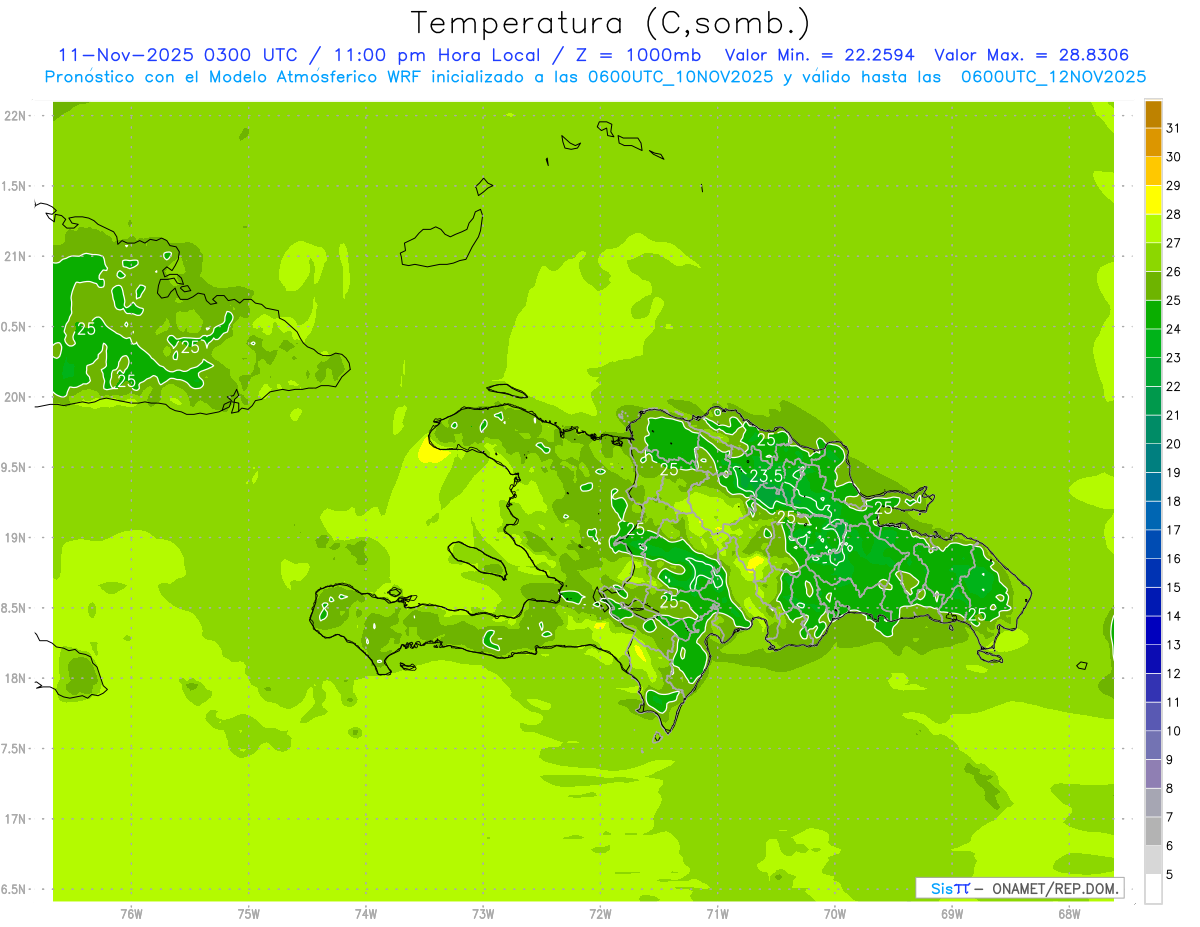Click the "74W" longitude axis label
1200x927 pixels.
(366, 914)
